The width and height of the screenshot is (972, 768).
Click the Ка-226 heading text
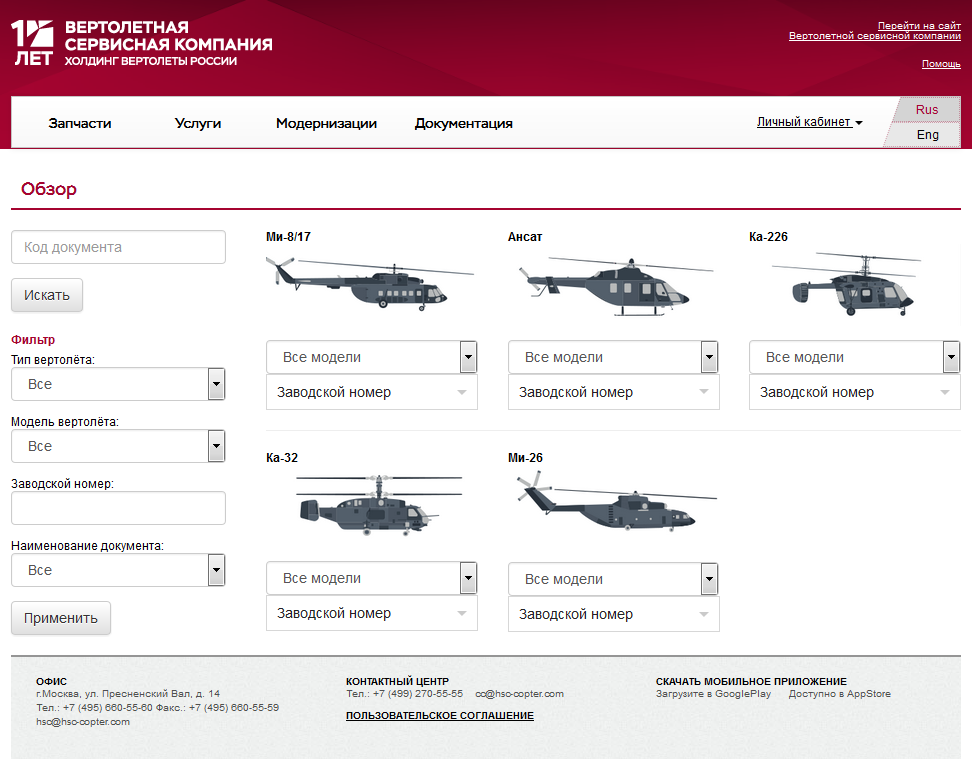click(x=768, y=237)
